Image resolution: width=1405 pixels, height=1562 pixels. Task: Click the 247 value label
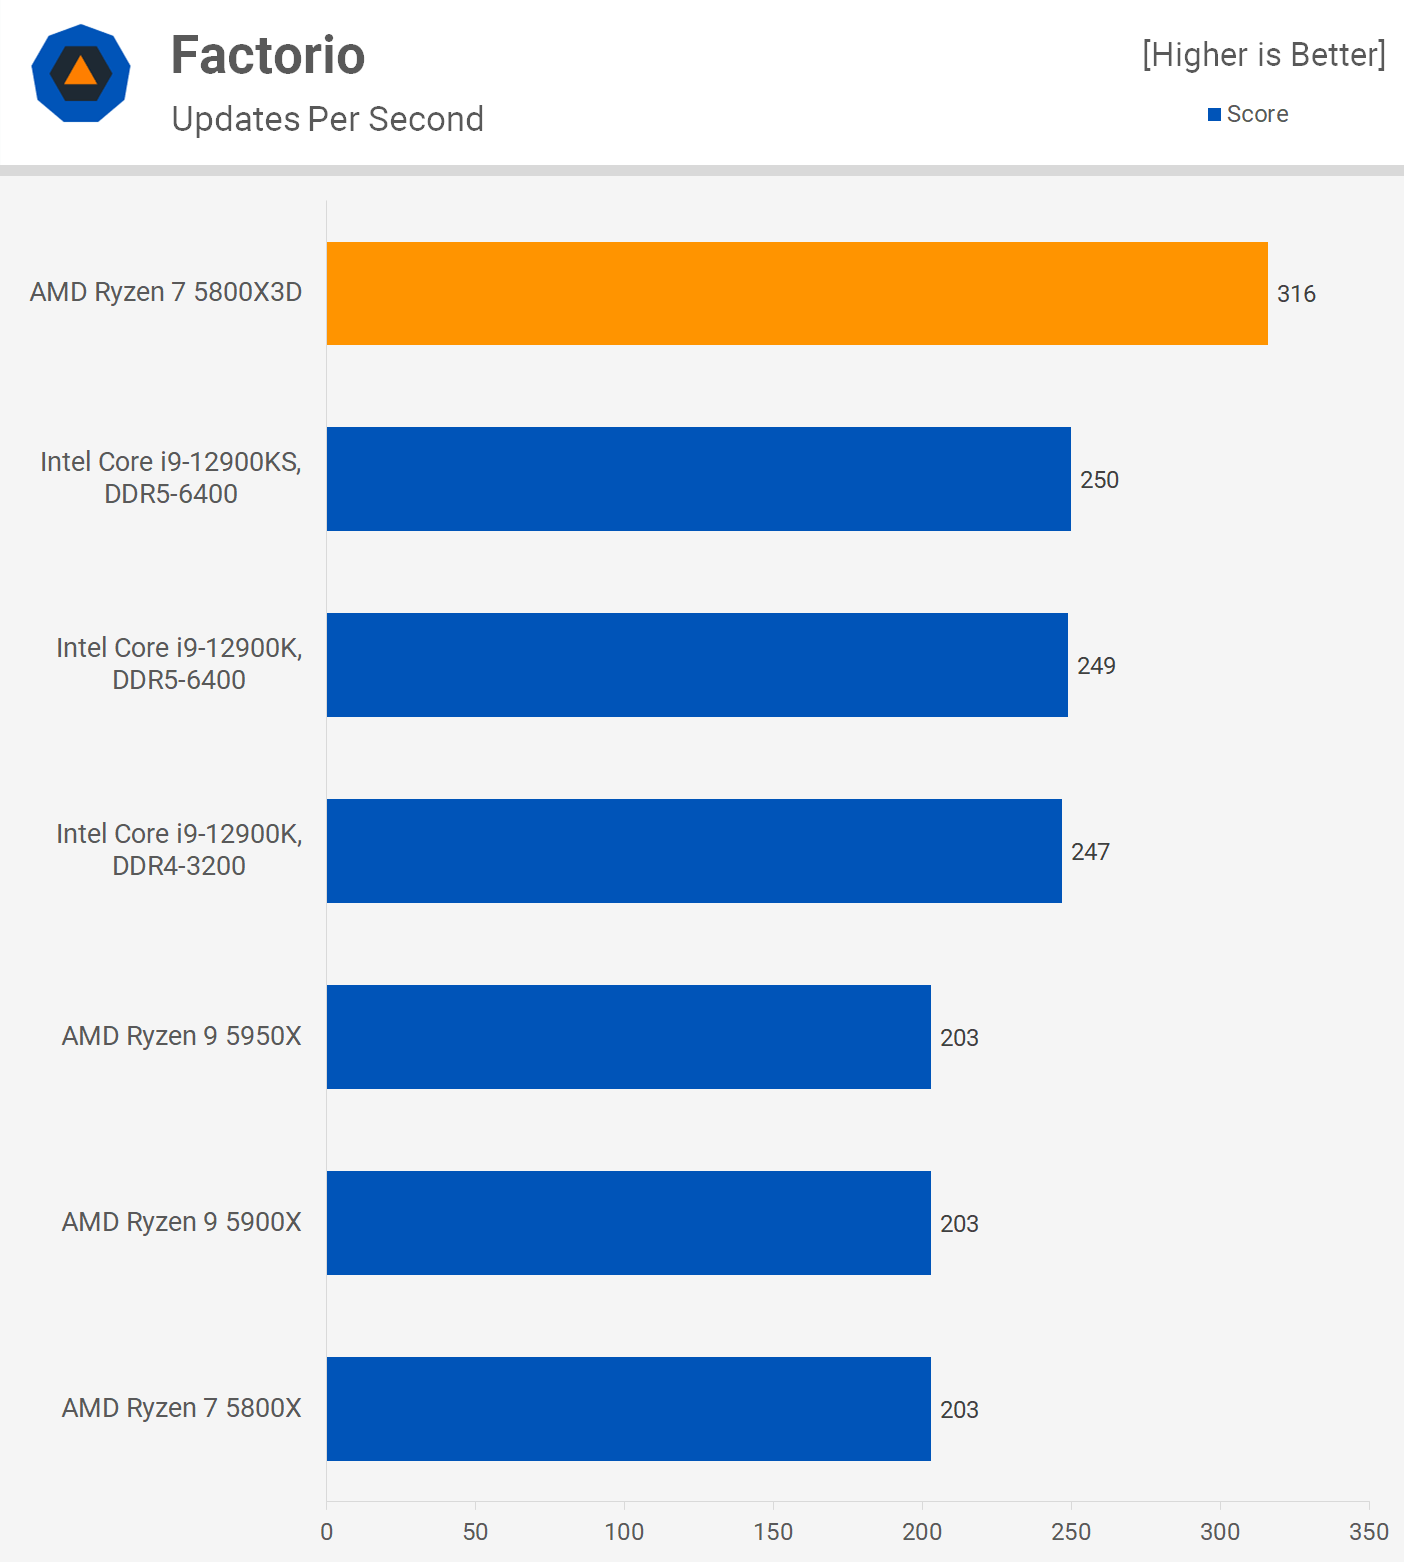click(1090, 852)
